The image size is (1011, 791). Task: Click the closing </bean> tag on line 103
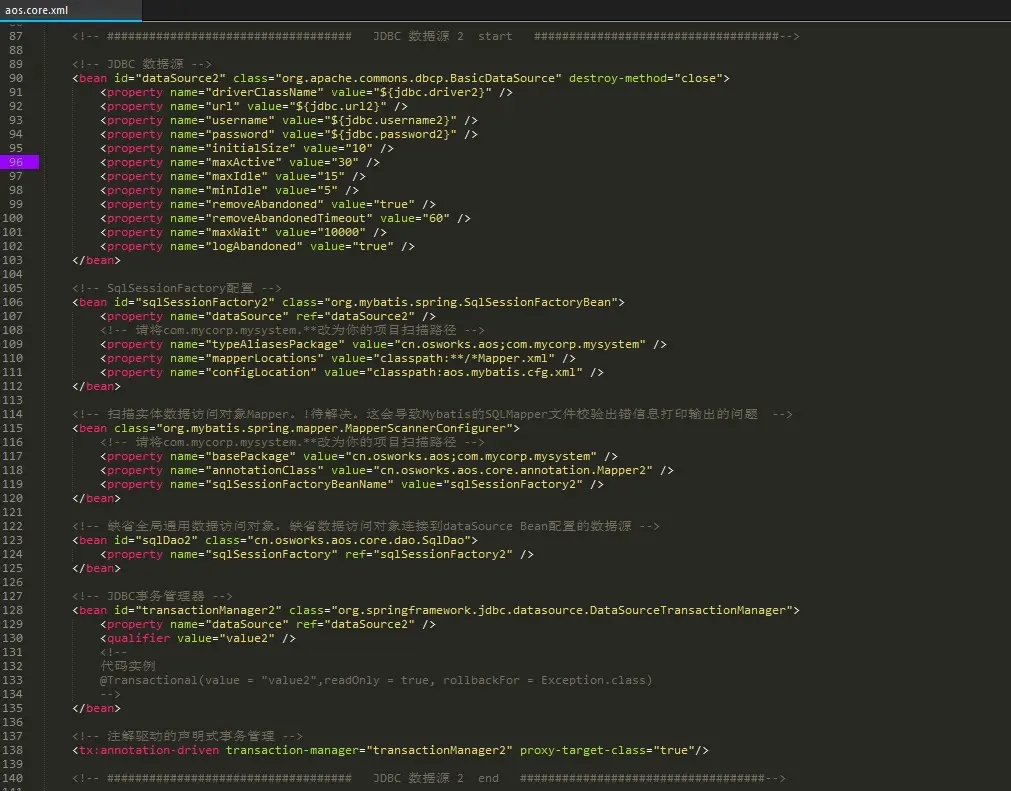(x=96, y=260)
